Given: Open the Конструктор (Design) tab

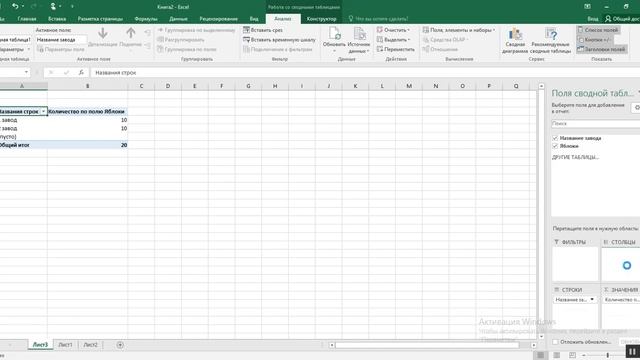Looking at the screenshot, I should (x=321, y=19).
